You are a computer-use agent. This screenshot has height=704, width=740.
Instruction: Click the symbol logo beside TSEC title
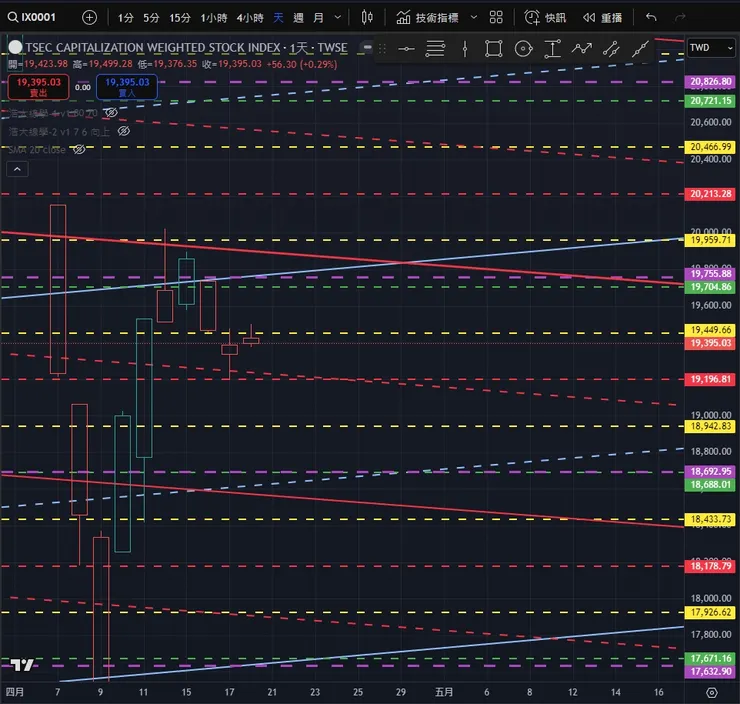[x=15, y=47]
